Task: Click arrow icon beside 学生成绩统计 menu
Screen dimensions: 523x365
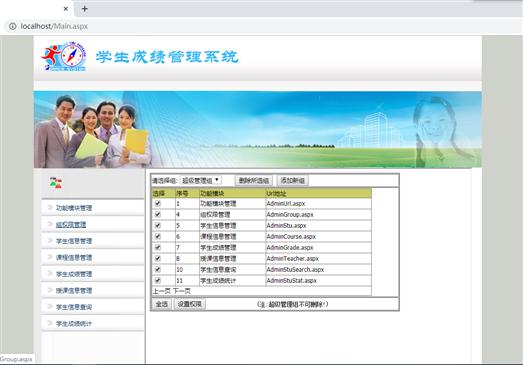Action: 50,323
